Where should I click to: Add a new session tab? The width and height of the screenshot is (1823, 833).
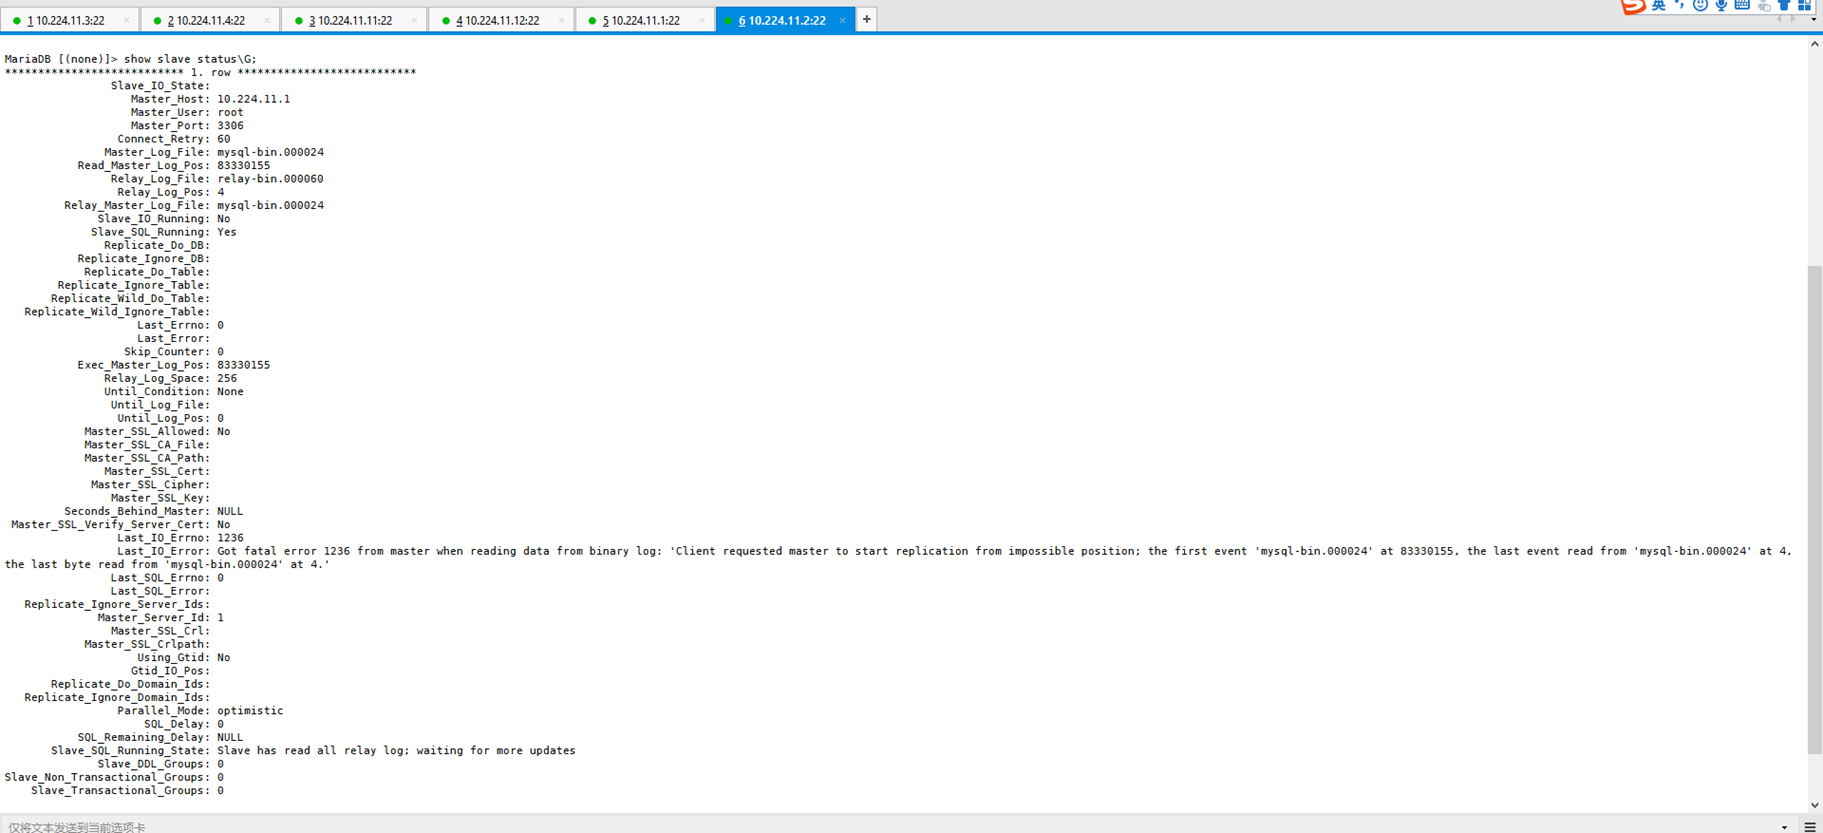point(867,19)
